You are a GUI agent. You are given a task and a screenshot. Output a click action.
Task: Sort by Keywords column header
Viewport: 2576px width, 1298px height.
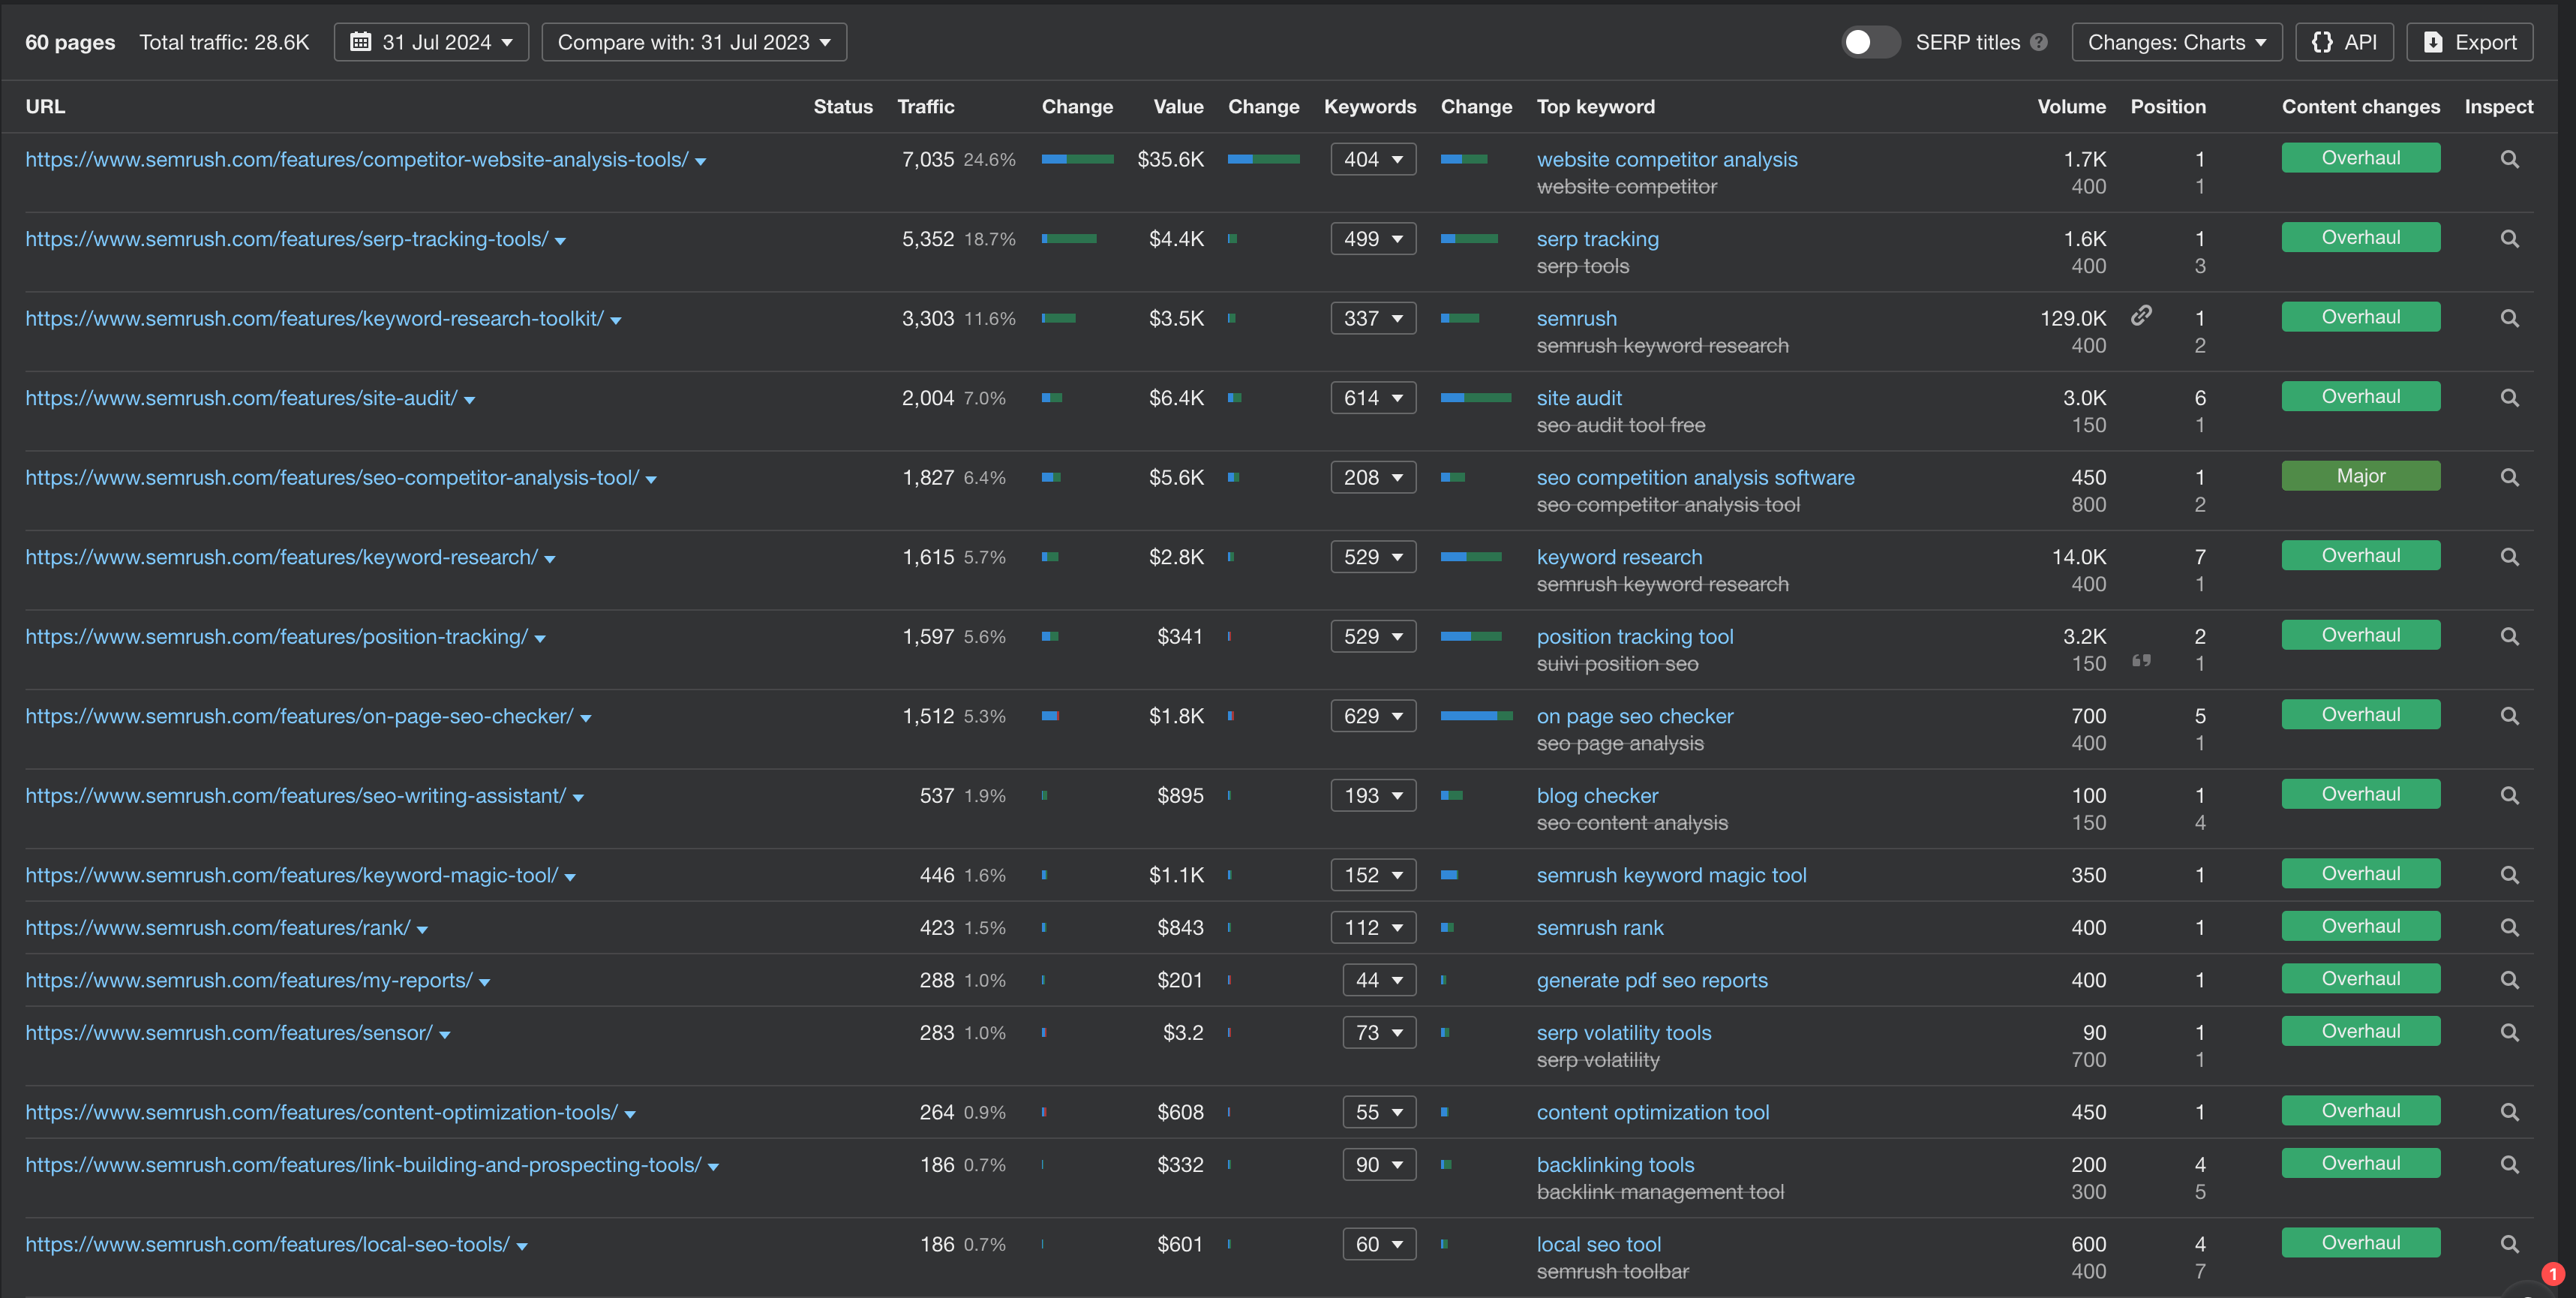point(1369,107)
